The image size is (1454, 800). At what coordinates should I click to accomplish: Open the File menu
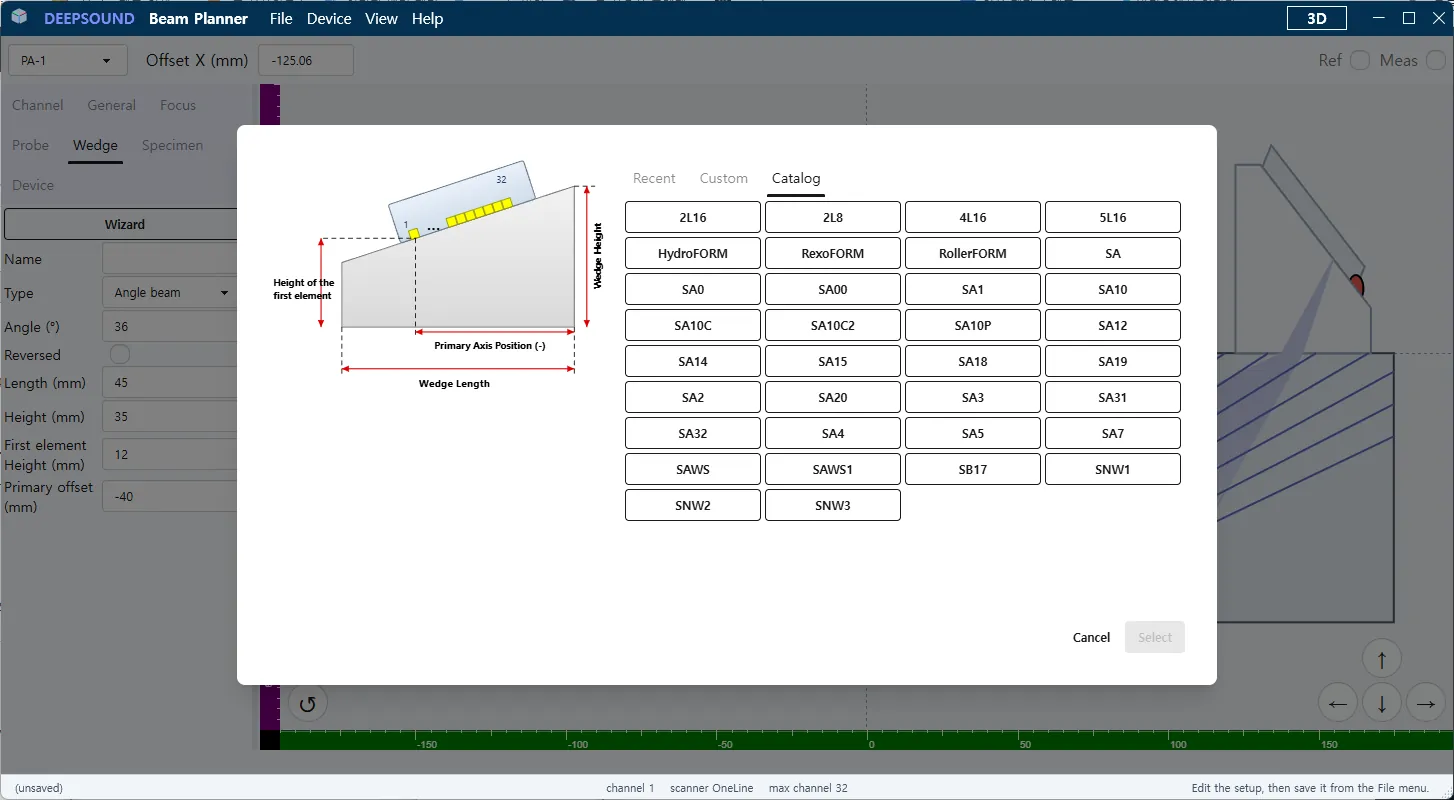coord(281,19)
